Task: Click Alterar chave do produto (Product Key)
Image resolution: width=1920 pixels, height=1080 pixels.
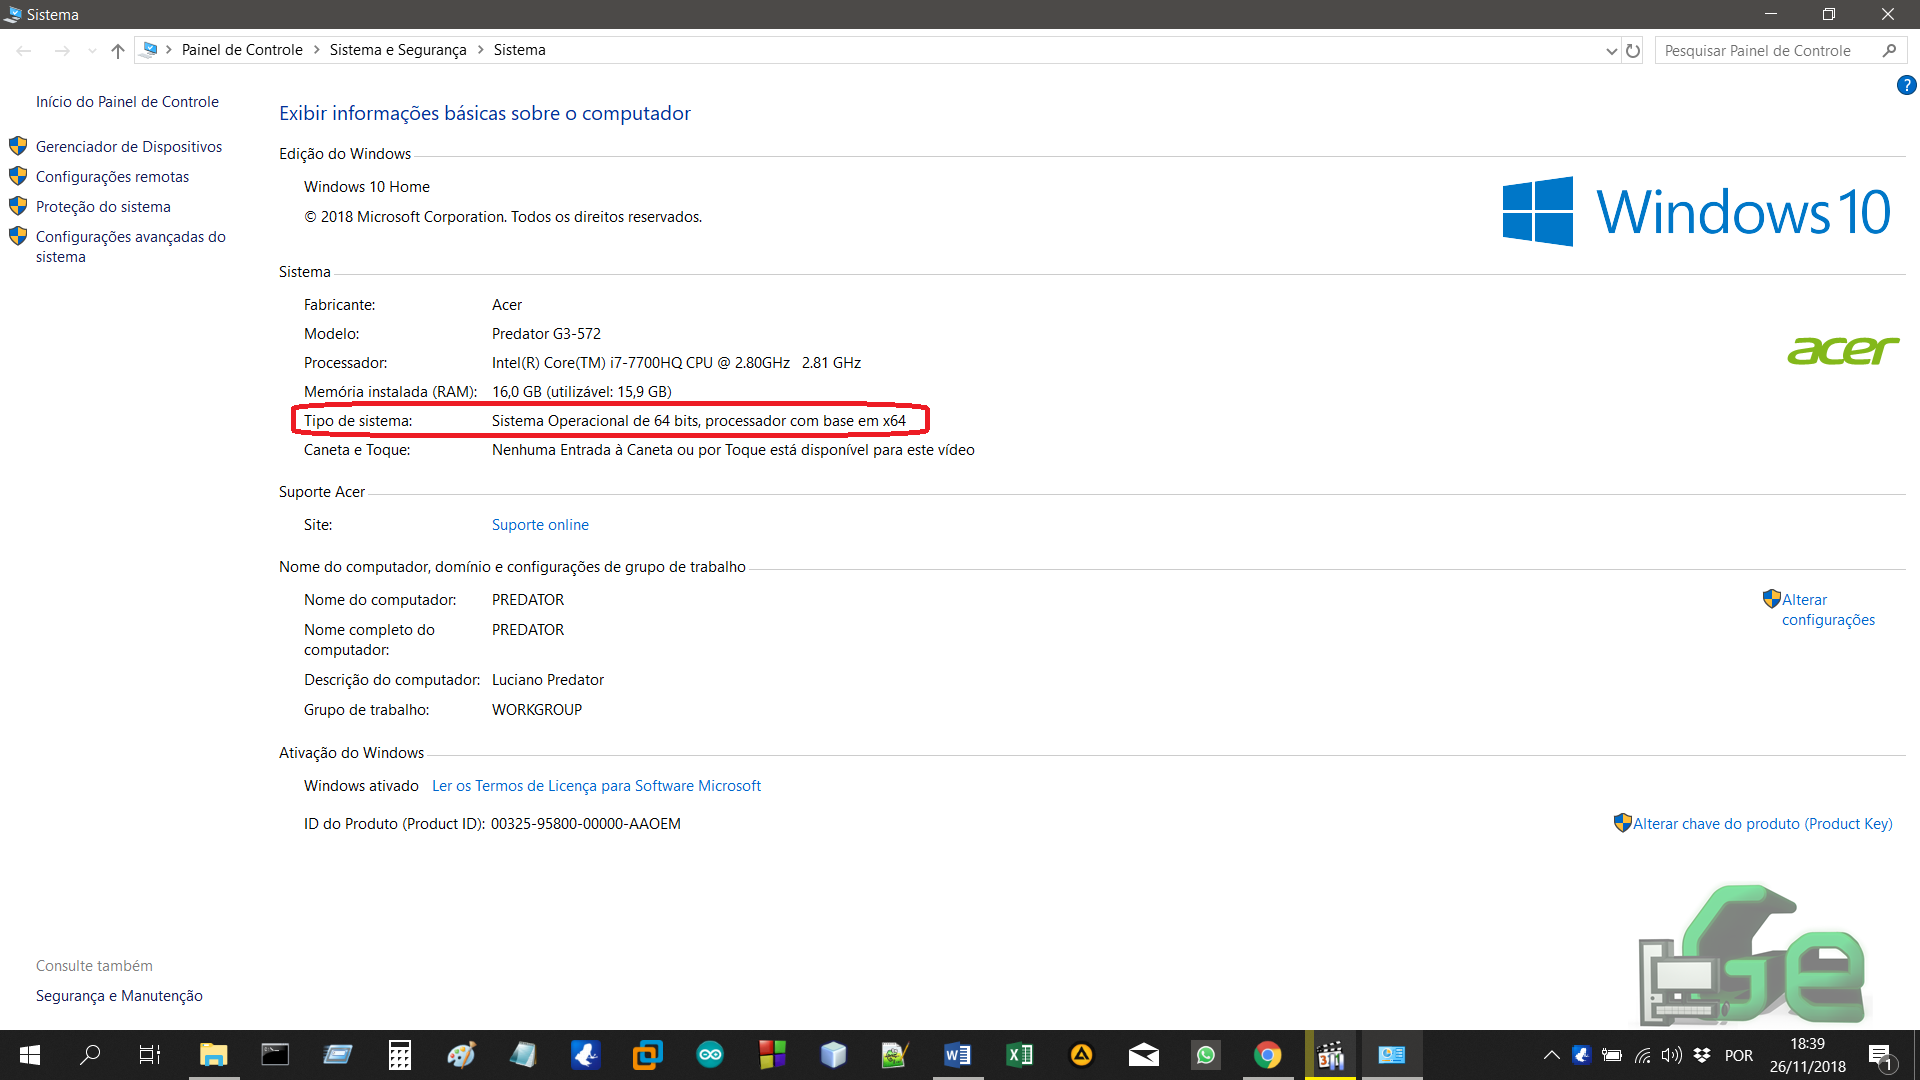Action: pos(1762,824)
